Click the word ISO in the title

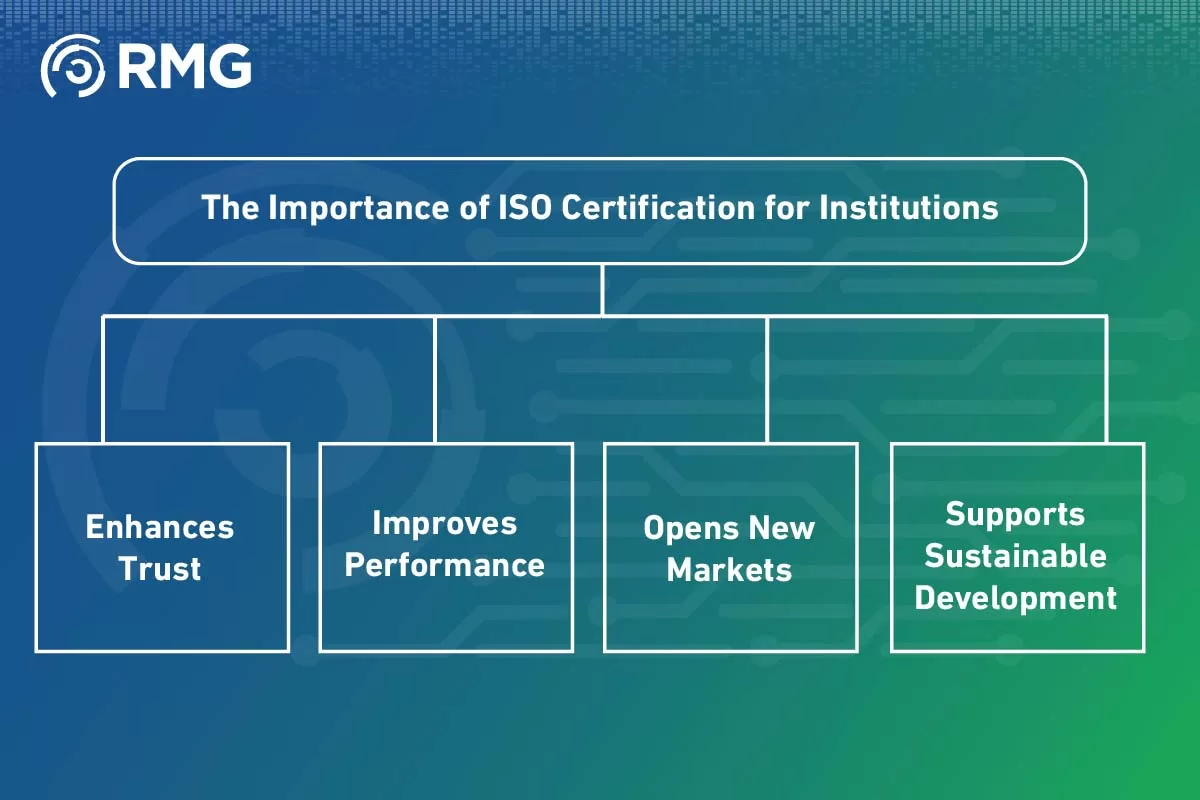point(522,209)
